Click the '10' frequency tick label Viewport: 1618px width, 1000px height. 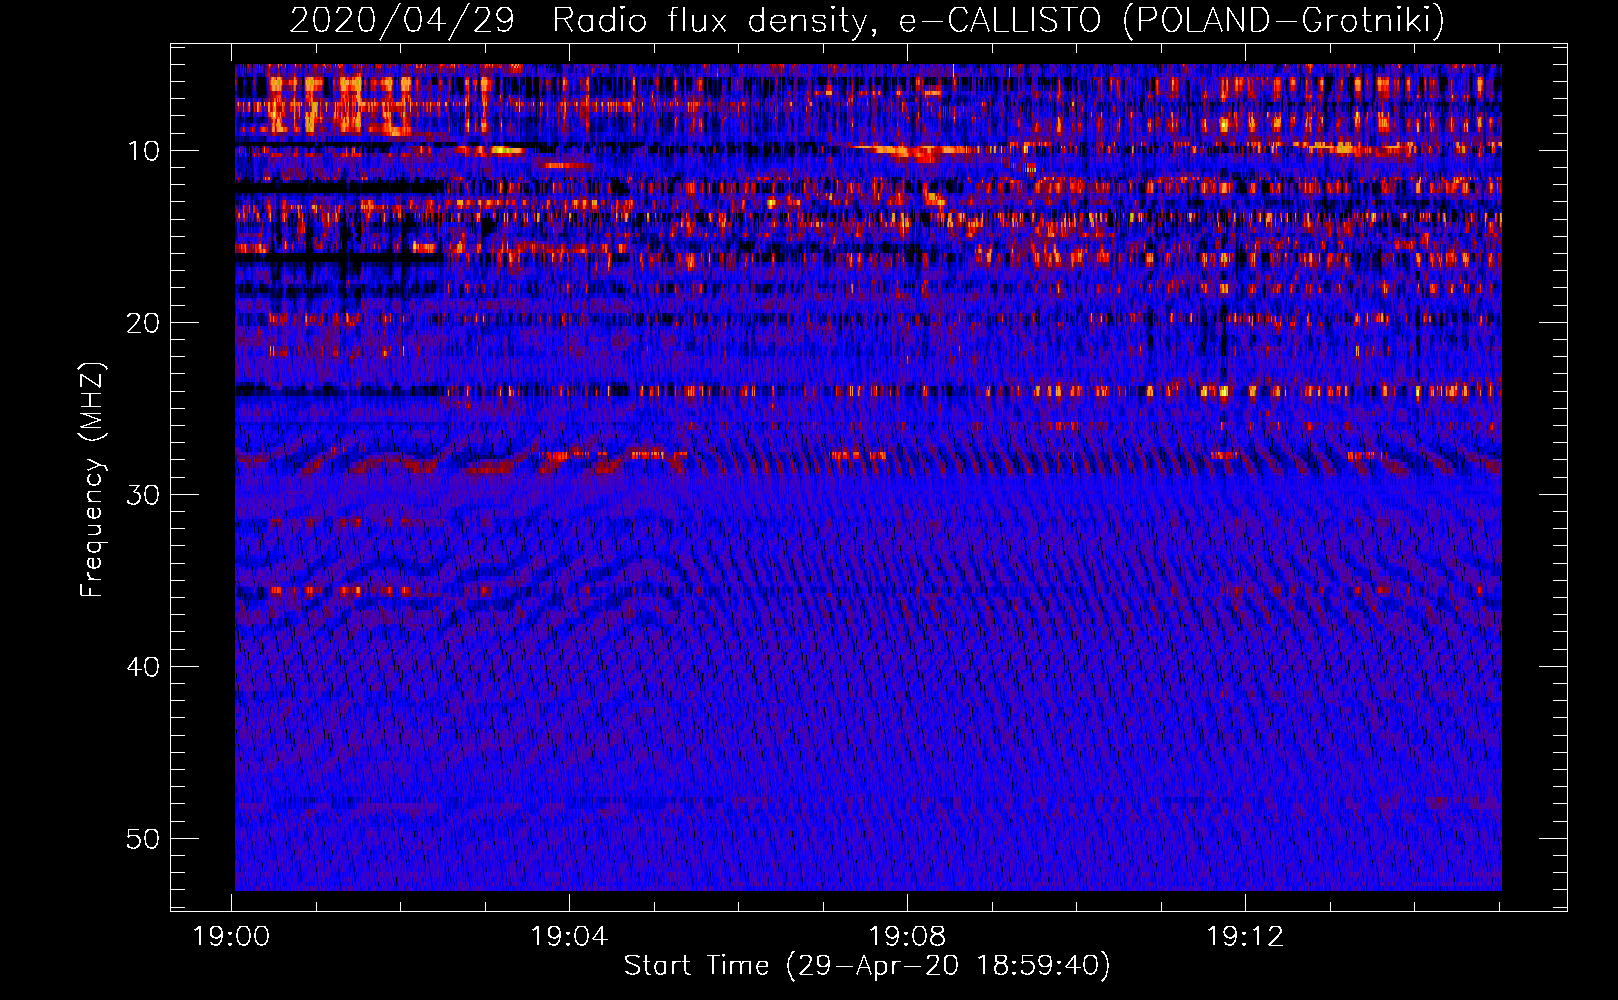144,151
